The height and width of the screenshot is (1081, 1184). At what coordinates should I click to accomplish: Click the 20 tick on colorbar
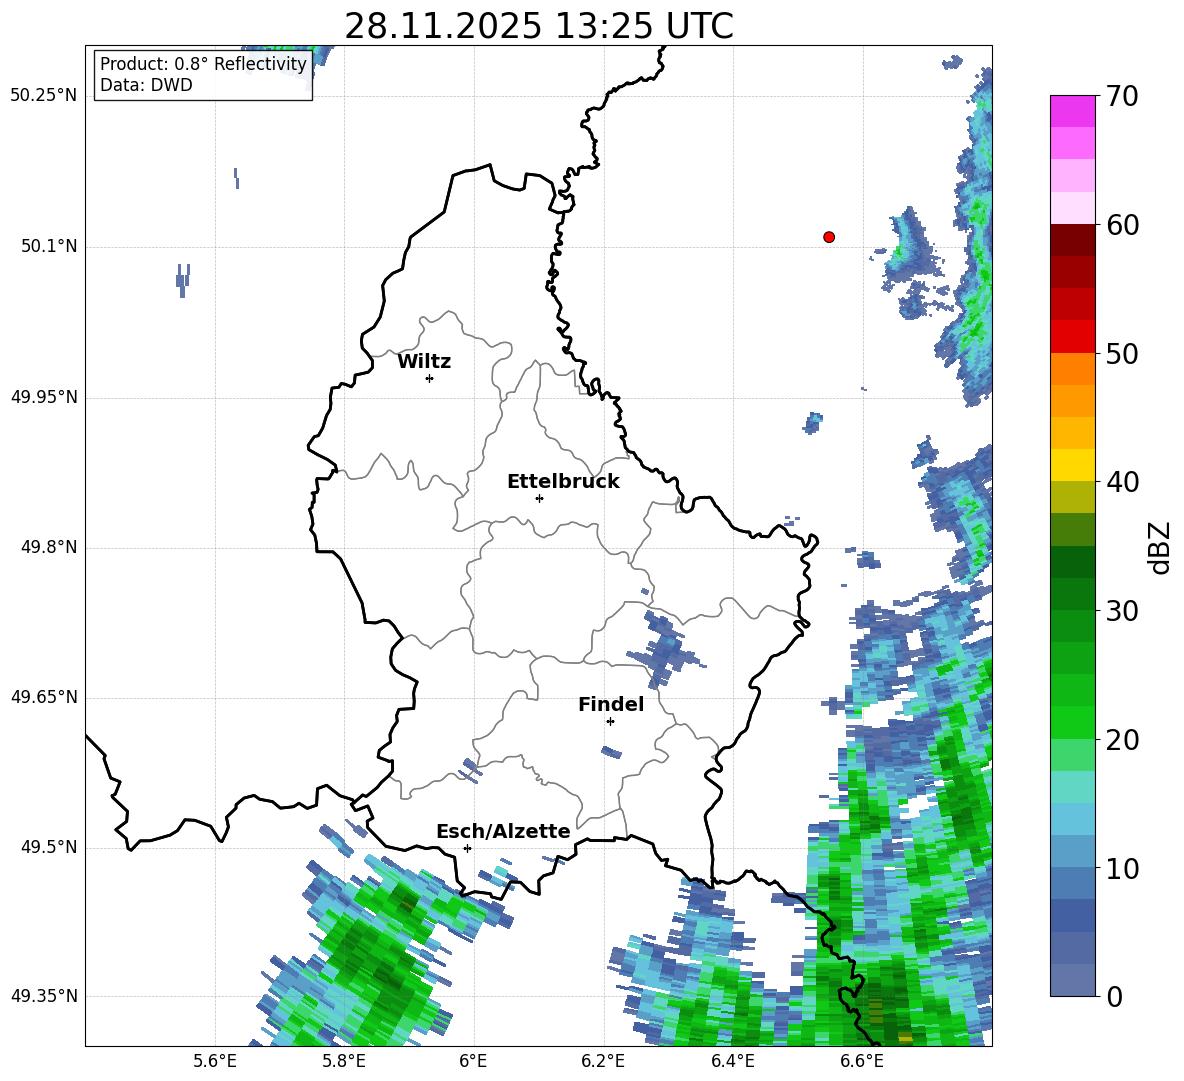pos(1122,740)
